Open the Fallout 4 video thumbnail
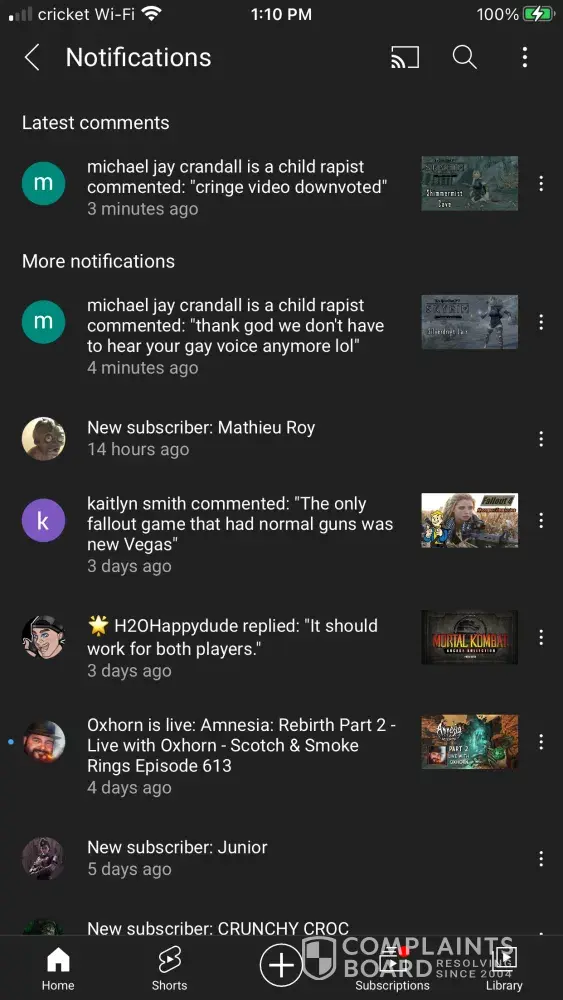The image size is (563, 1000). 470,520
